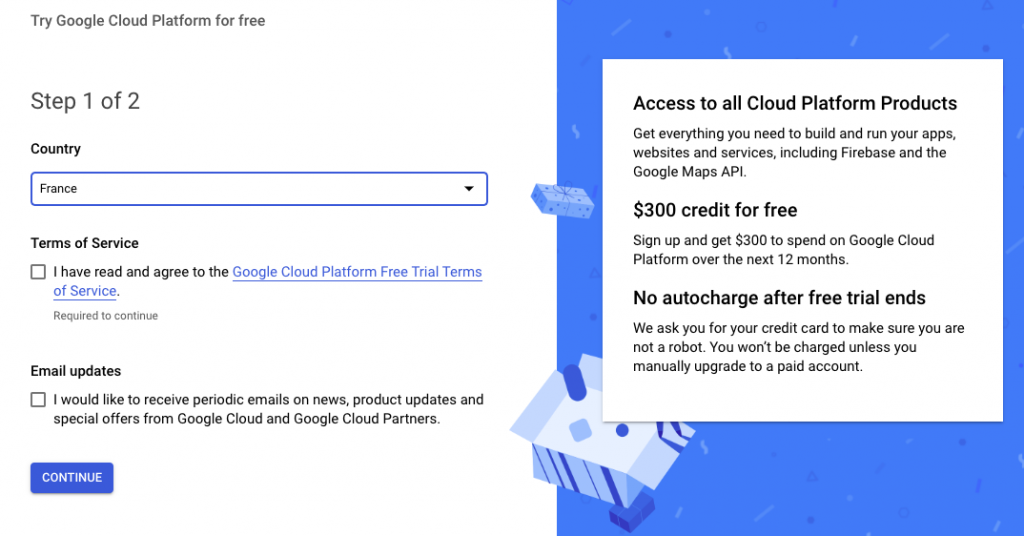Click the periodic emails description text
This screenshot has width=1024, height=536.
coord(268,409)
